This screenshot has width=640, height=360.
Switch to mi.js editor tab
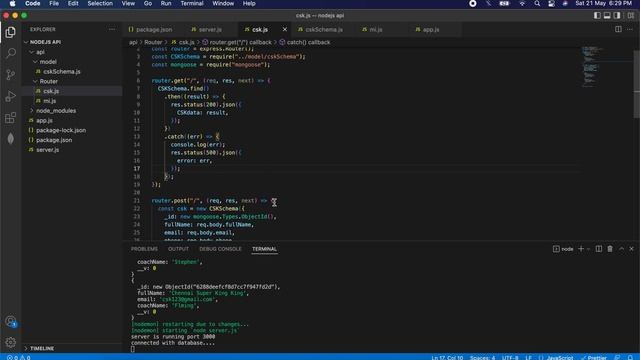coord(376,29)
